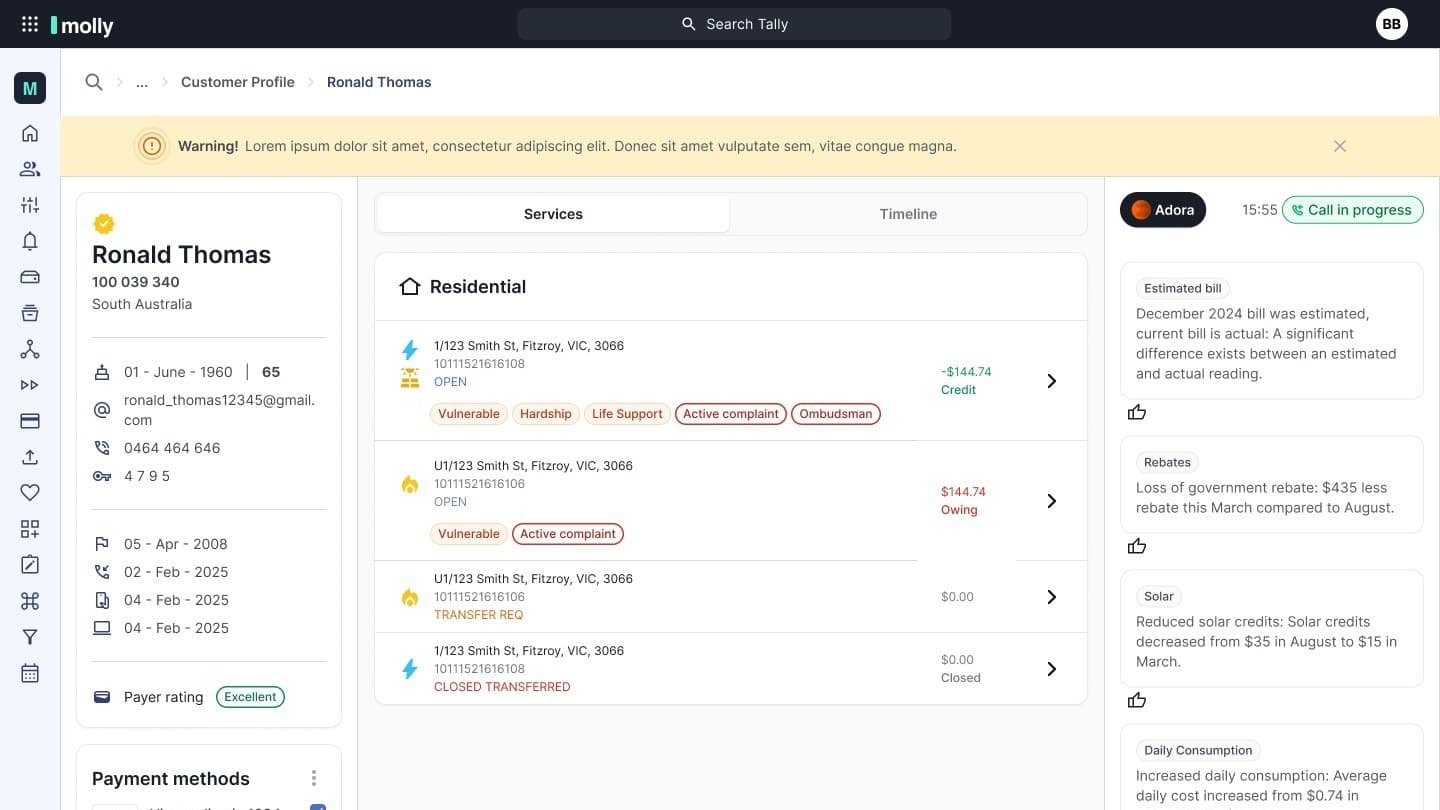Click the M workspace logo in sidebar
1440x810 pixels.
click(30, 88)
